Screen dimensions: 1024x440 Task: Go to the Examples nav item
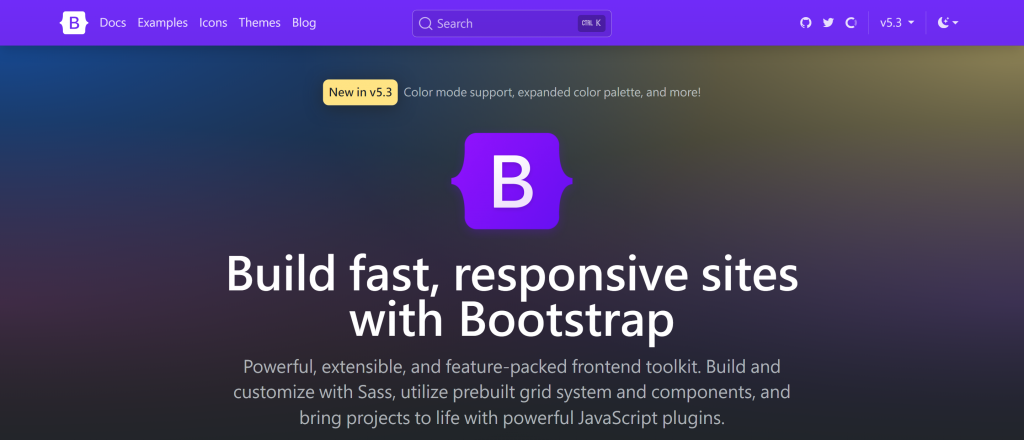point(162,23)
